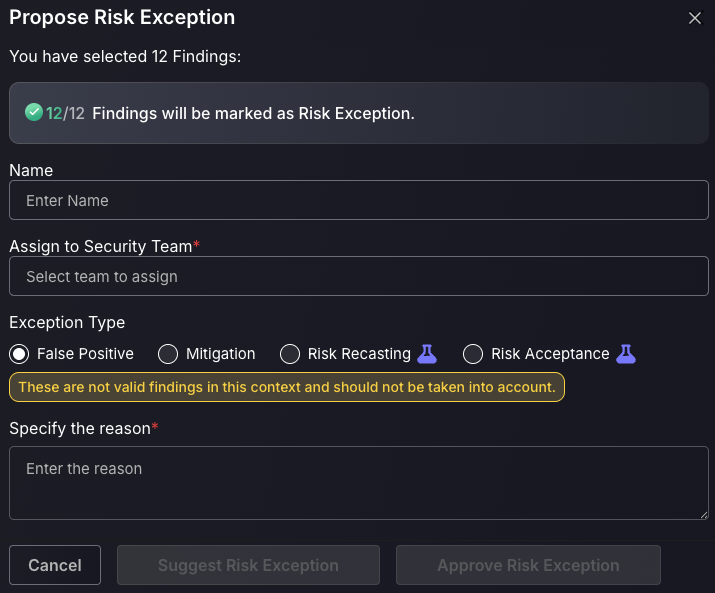Choose the Mitigation radio option
The image size is (715, 593).
168,354
